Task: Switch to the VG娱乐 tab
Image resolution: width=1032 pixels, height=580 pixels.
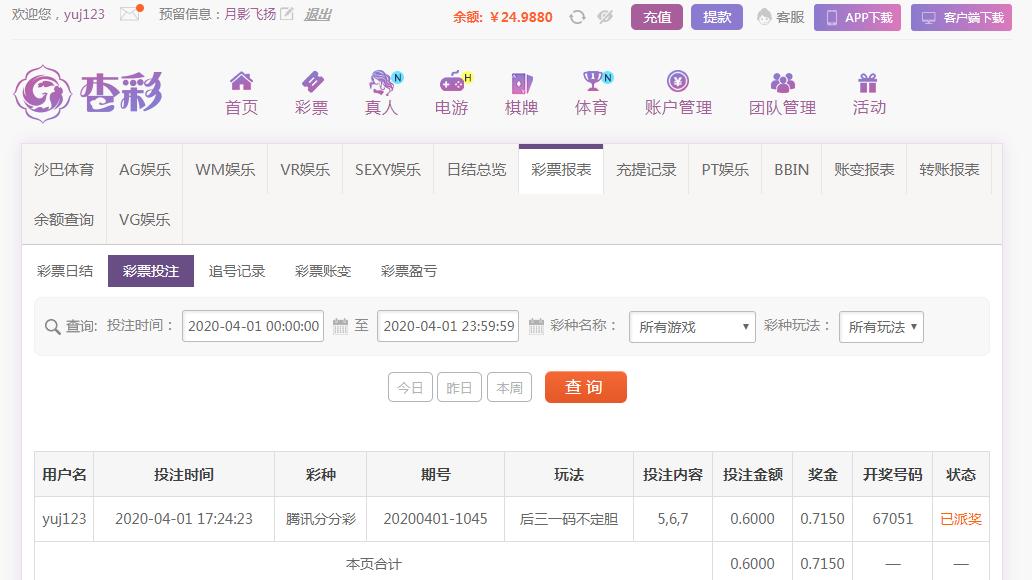Action: [x=145, y=219]
